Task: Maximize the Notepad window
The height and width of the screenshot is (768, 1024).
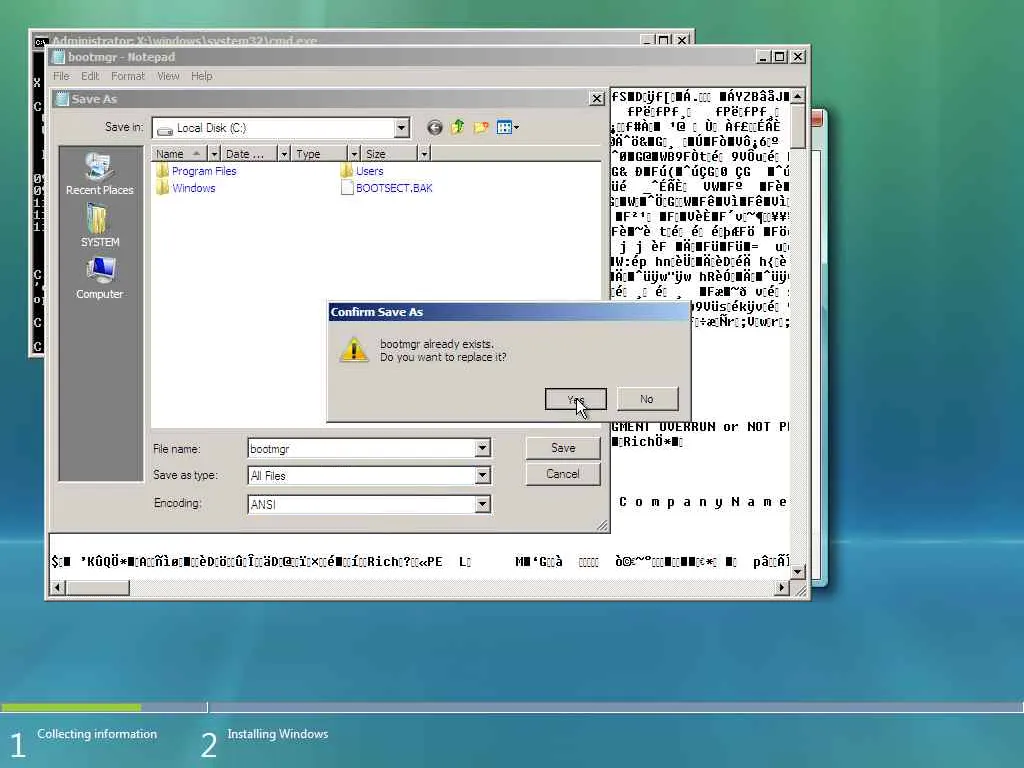Action: click(x=780, y=57)
